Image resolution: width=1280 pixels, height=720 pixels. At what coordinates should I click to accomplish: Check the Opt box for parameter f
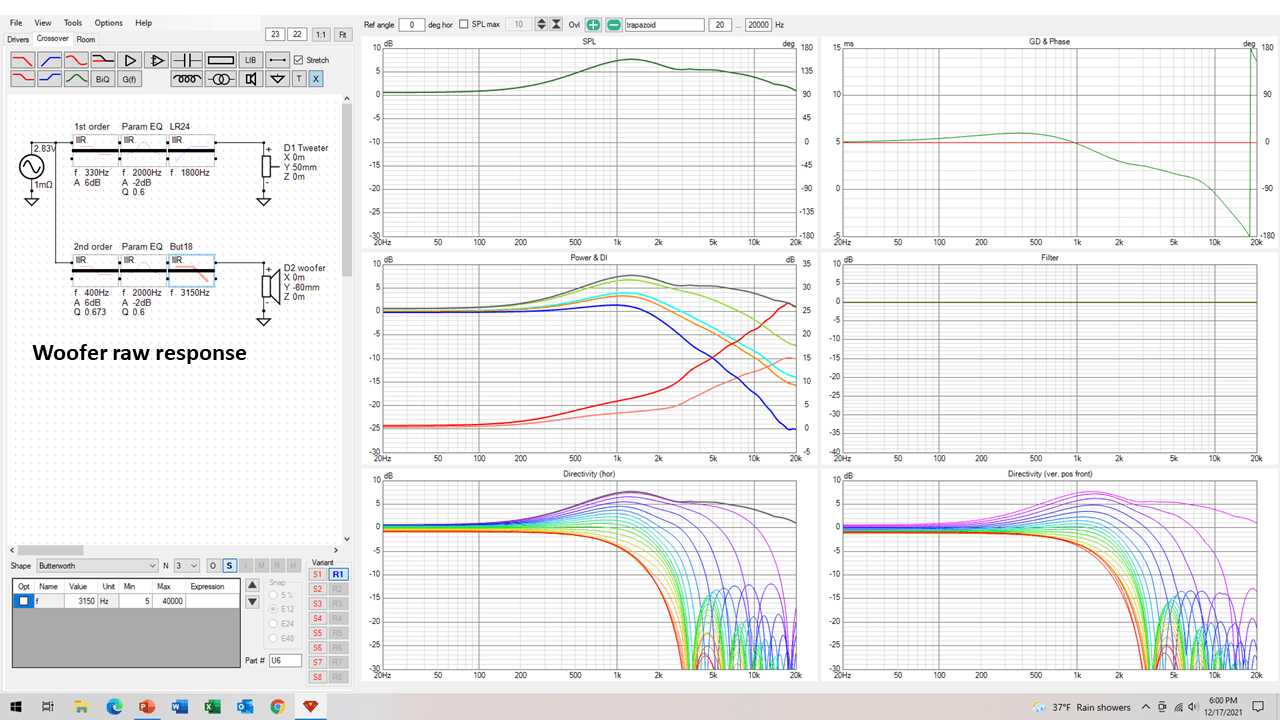click(24, 601)
